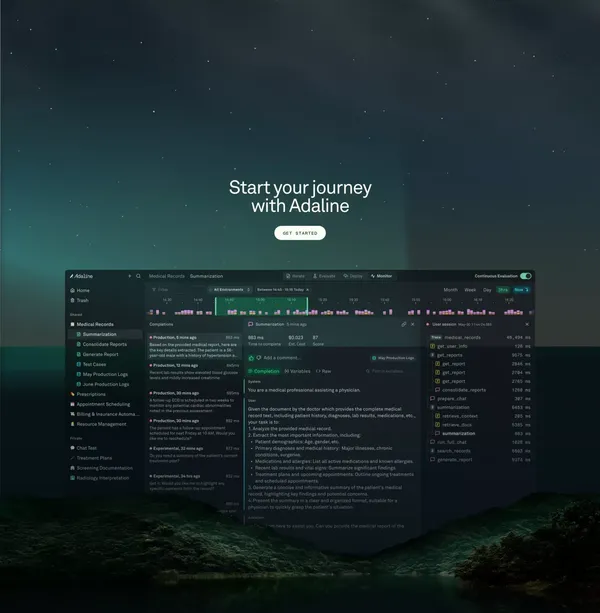This screenshot has height=613, width=600.
Task: Open Treatment Plans in Private section
Action: [x=91, y=458]
